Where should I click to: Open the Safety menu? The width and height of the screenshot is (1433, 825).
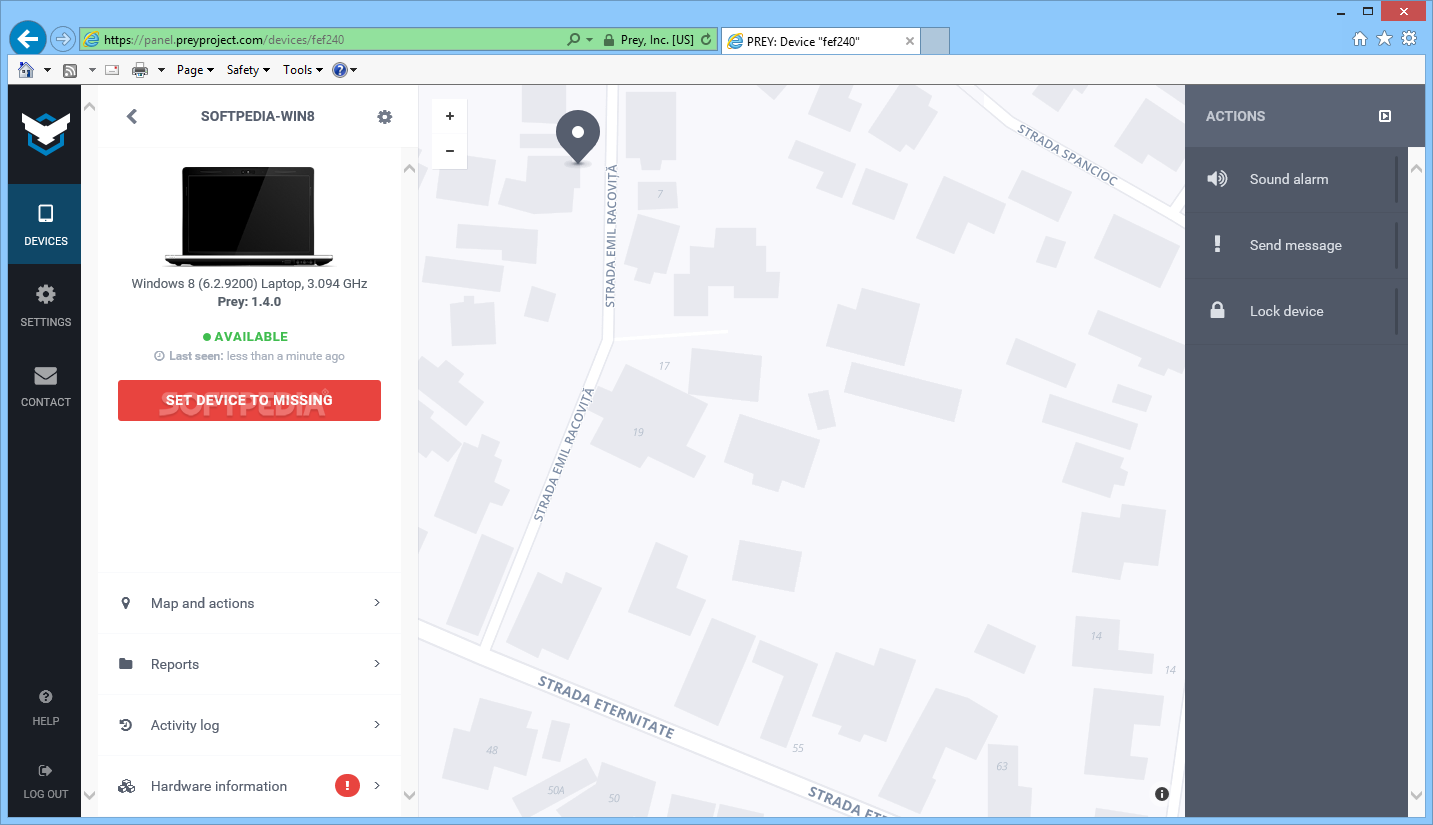tap(248, 70)
